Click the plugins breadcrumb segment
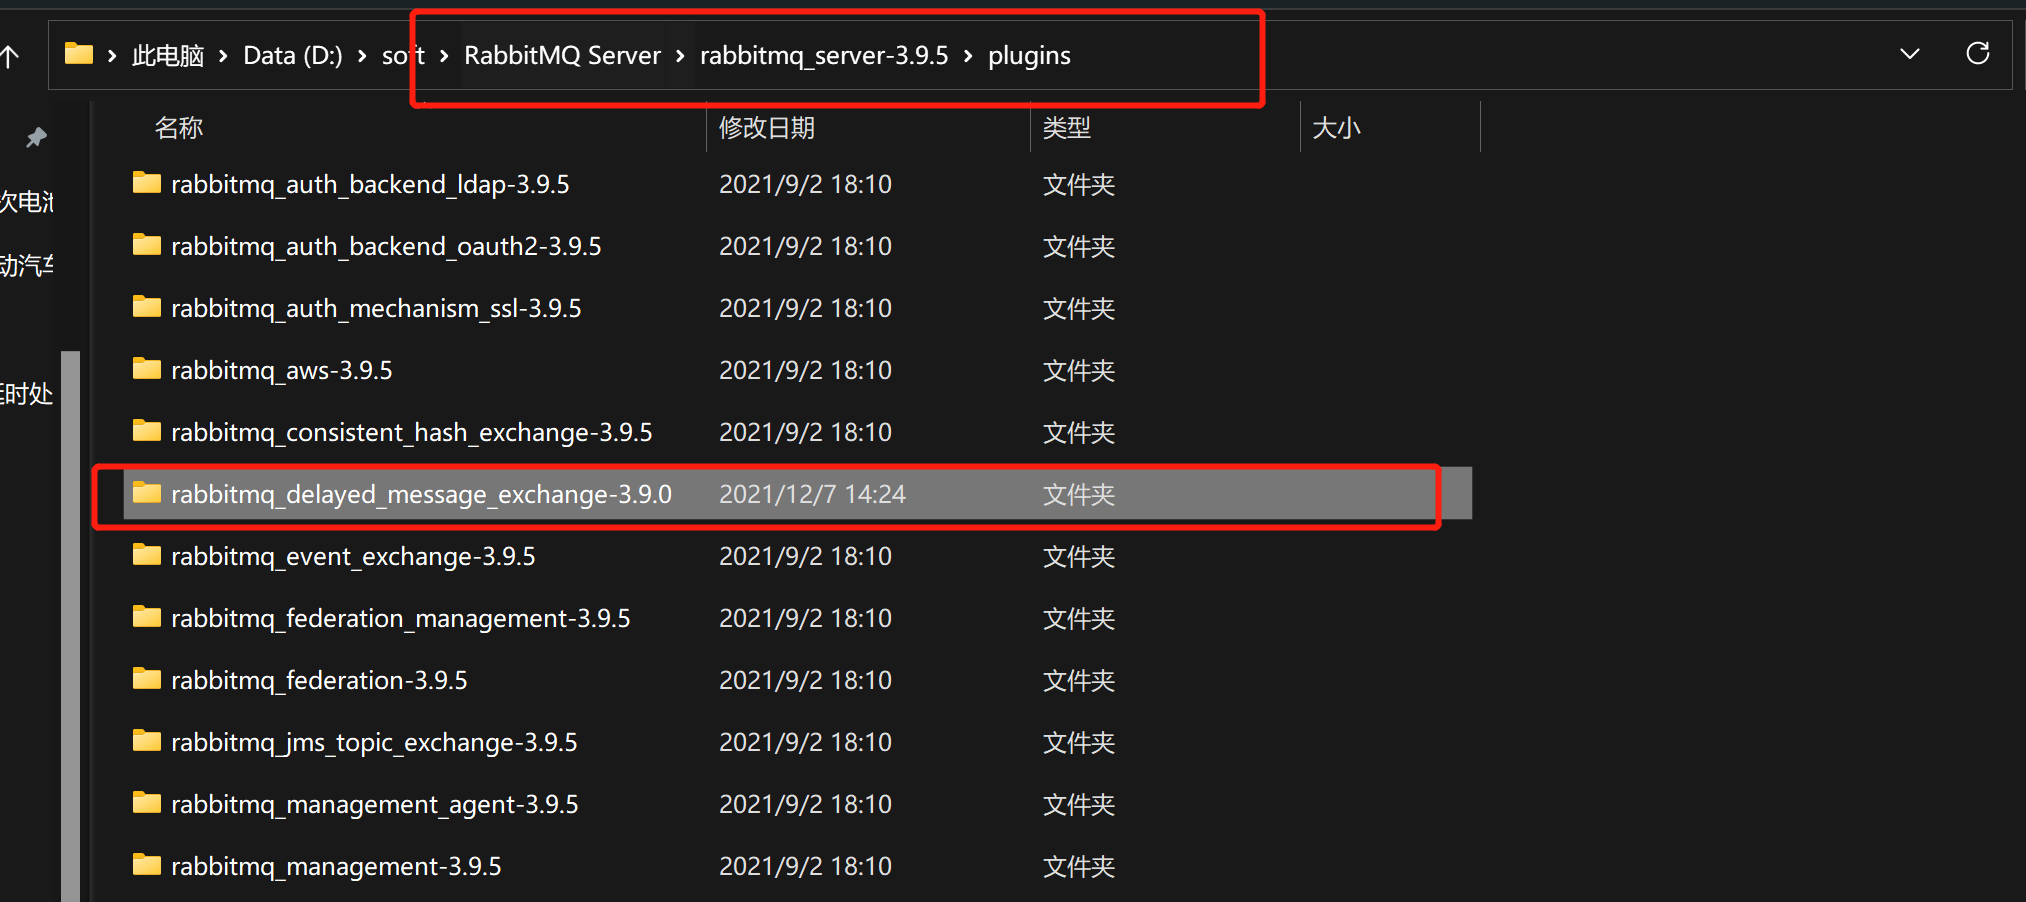Screen dimensions: 2026x902 pyautogui.click(x=1029, y=56)
